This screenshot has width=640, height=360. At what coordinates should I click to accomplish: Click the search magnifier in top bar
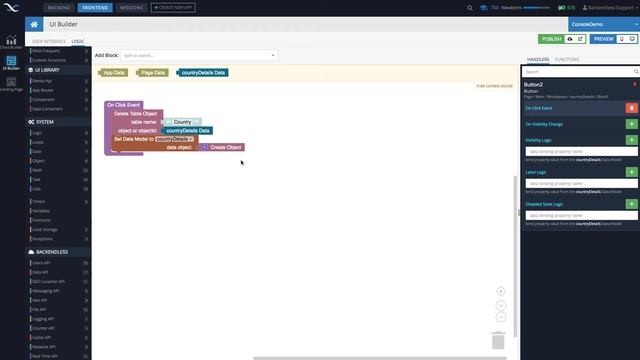pyautogui.click(x=470, y=8)
